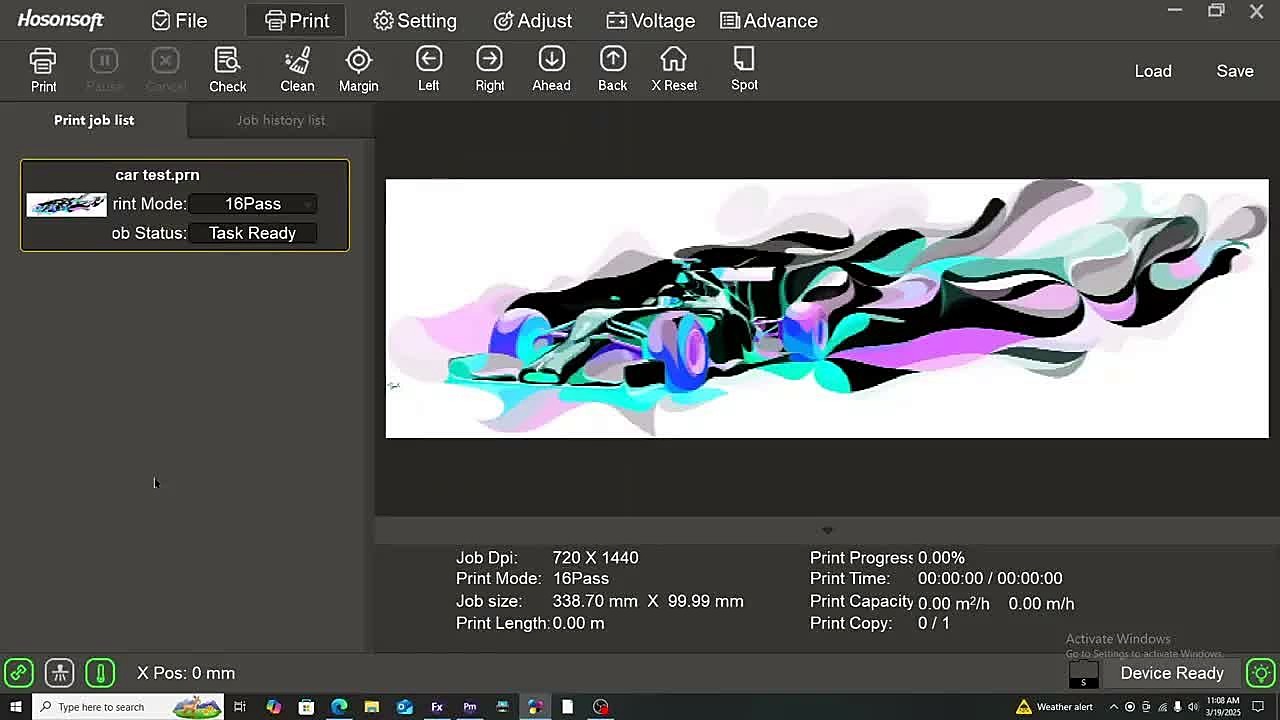Feed media Ahead
This screenshot has height=720, width=1280.
click(551, 70)
